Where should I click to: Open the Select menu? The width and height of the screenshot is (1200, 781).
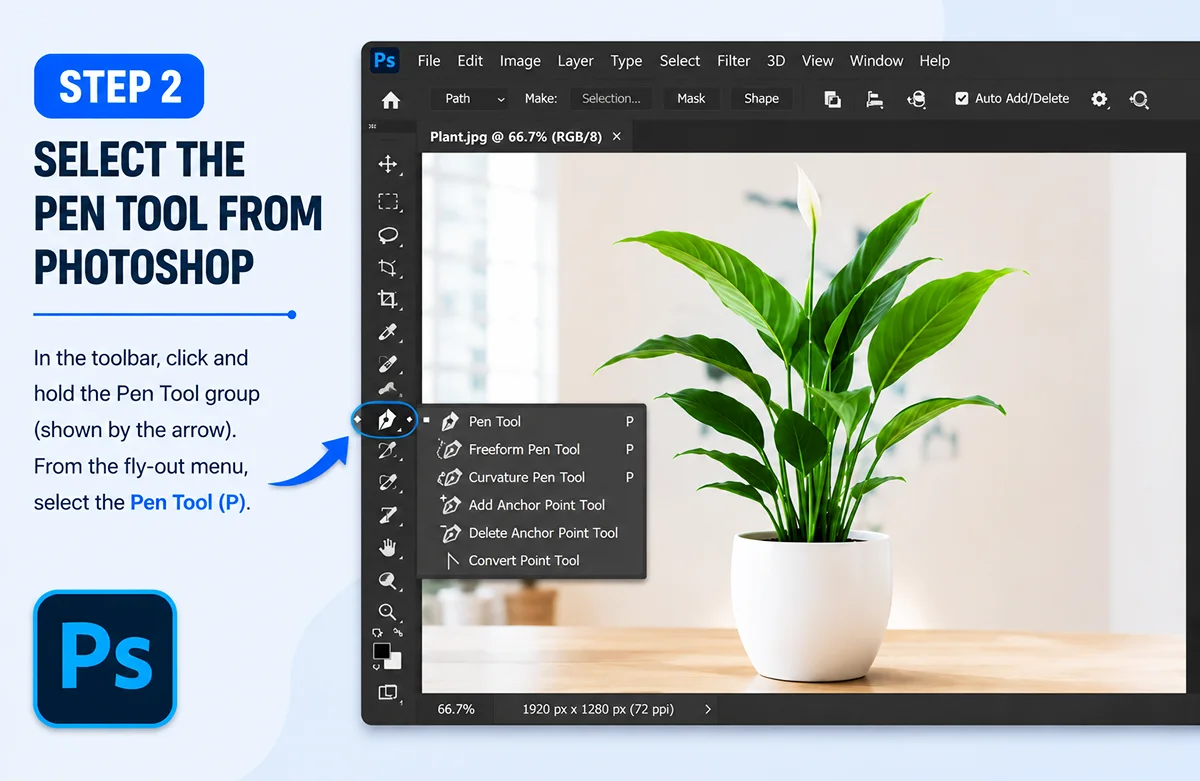click(680, 61)
